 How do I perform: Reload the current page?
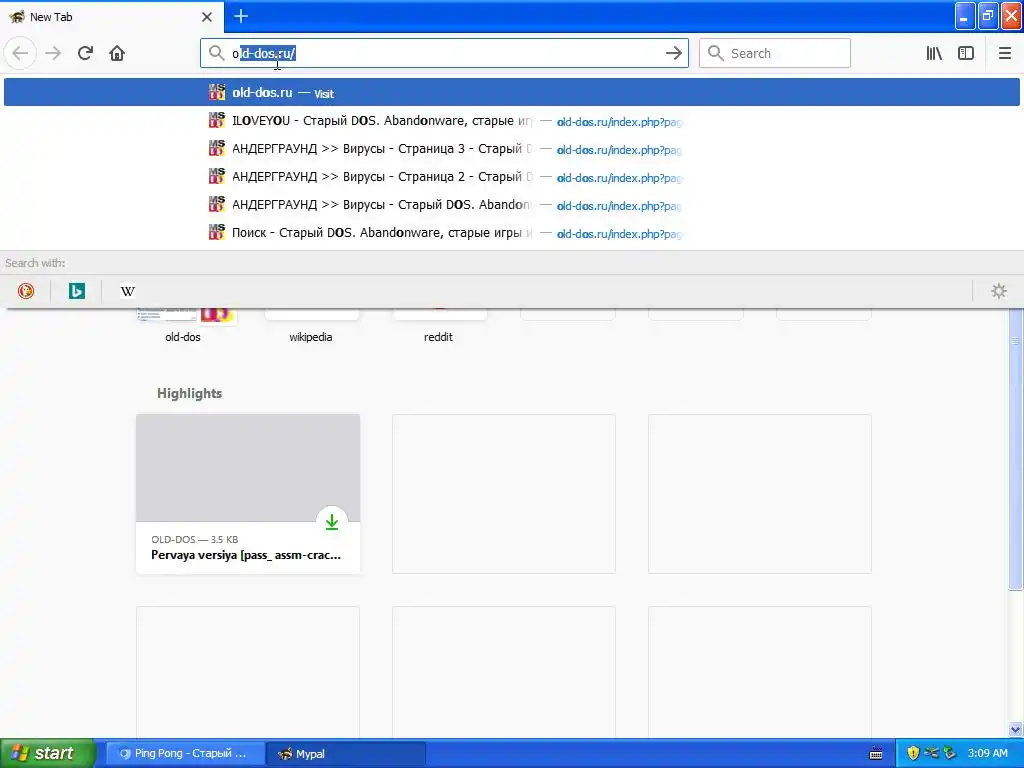coord(85,53)
